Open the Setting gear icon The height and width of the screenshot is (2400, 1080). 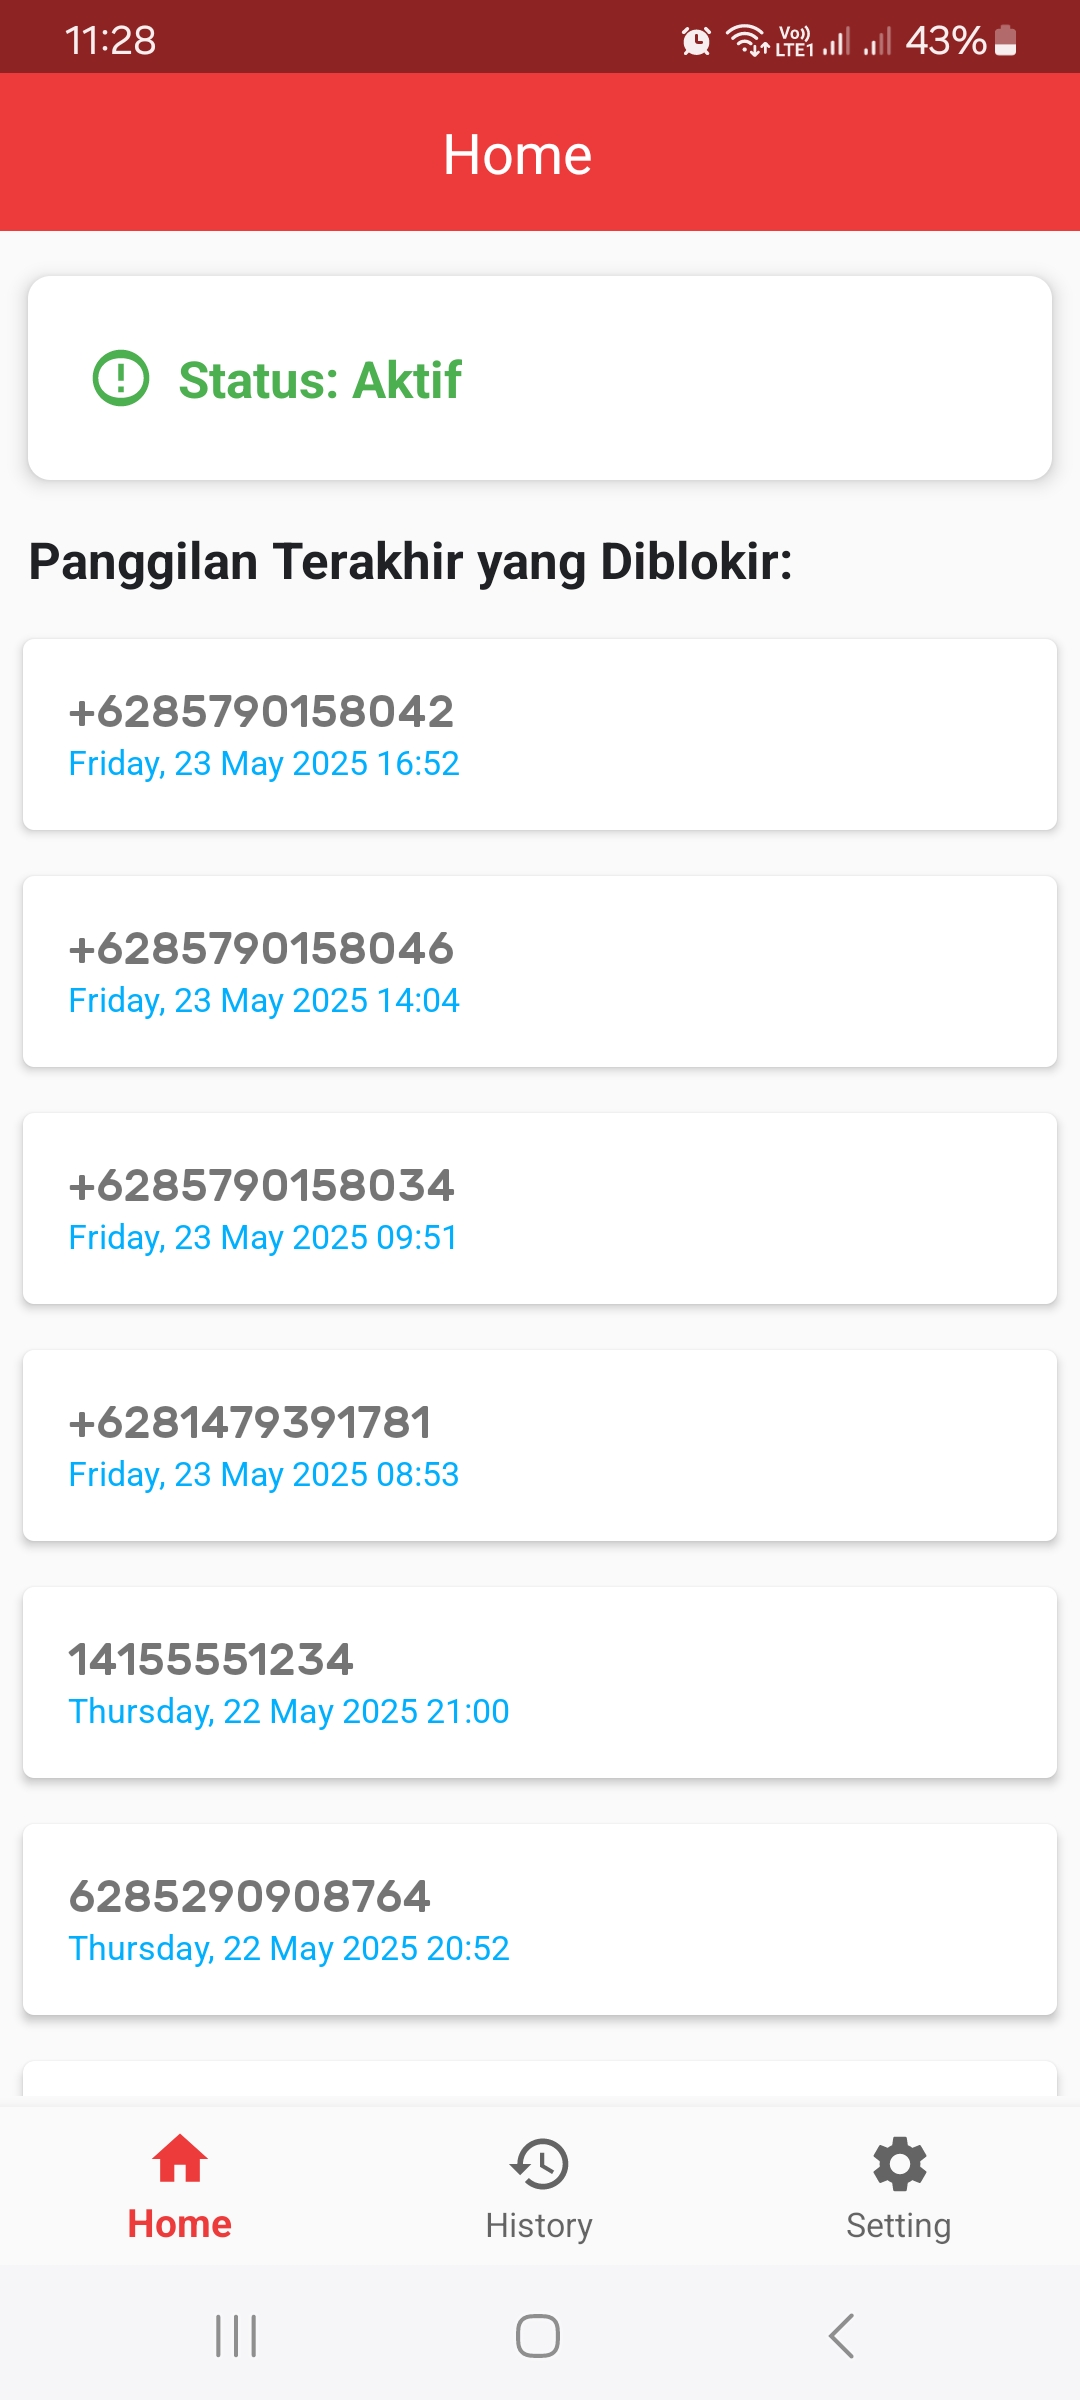pyautogui.click(x=899, y=2164)
